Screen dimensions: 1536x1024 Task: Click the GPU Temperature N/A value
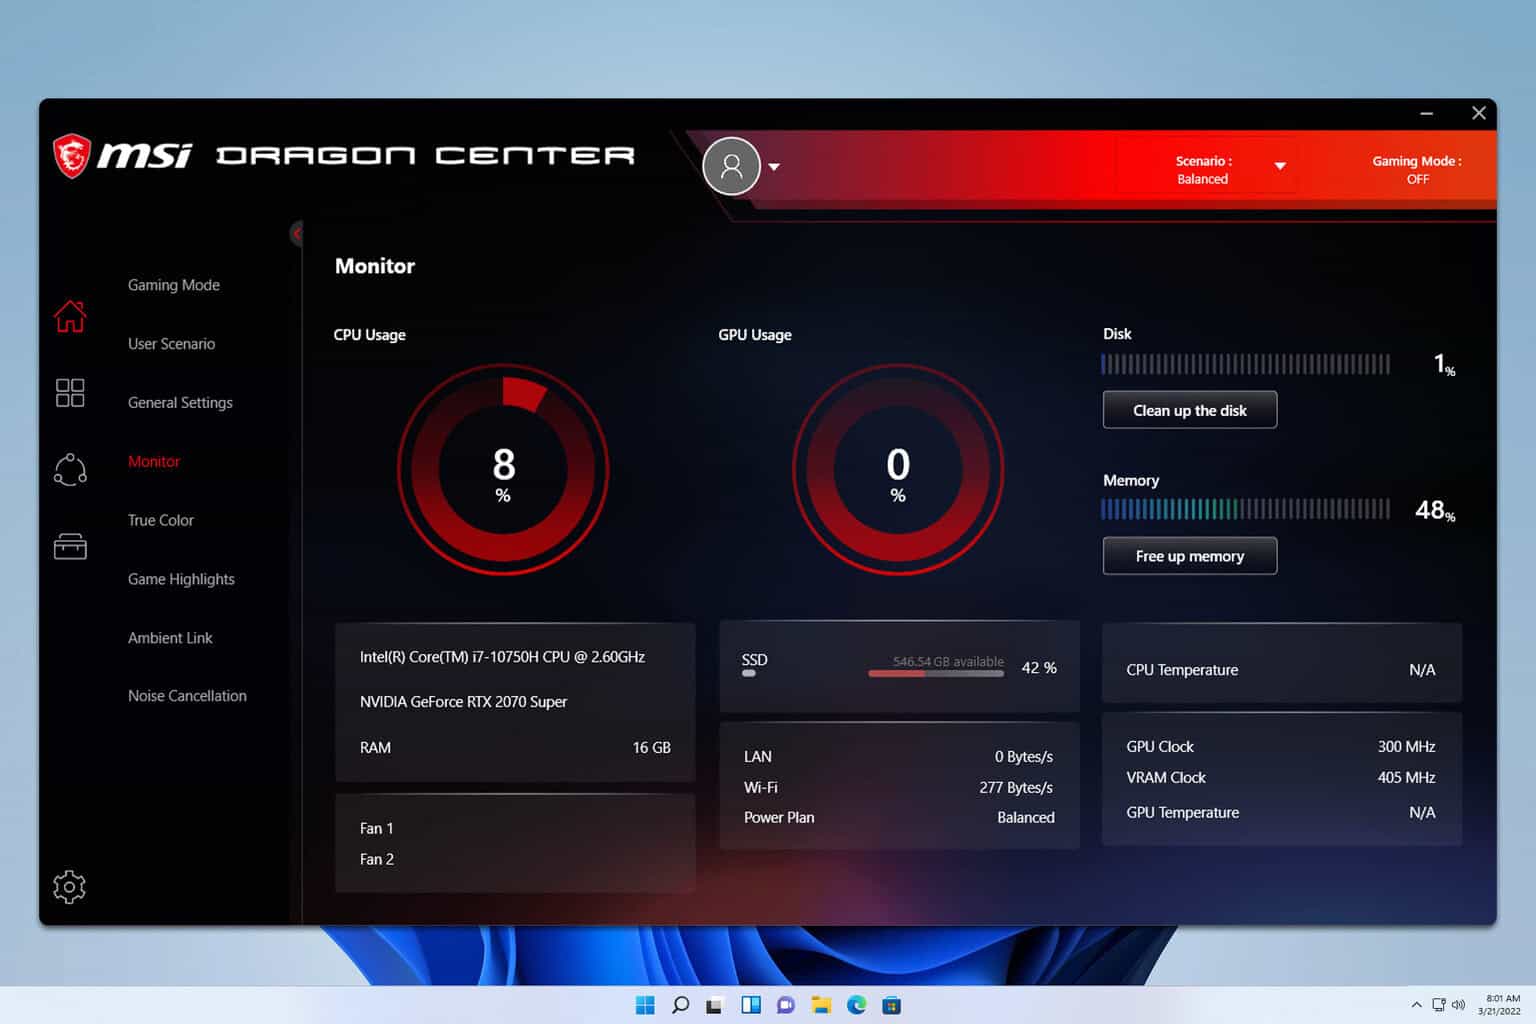pos(1422,813)
